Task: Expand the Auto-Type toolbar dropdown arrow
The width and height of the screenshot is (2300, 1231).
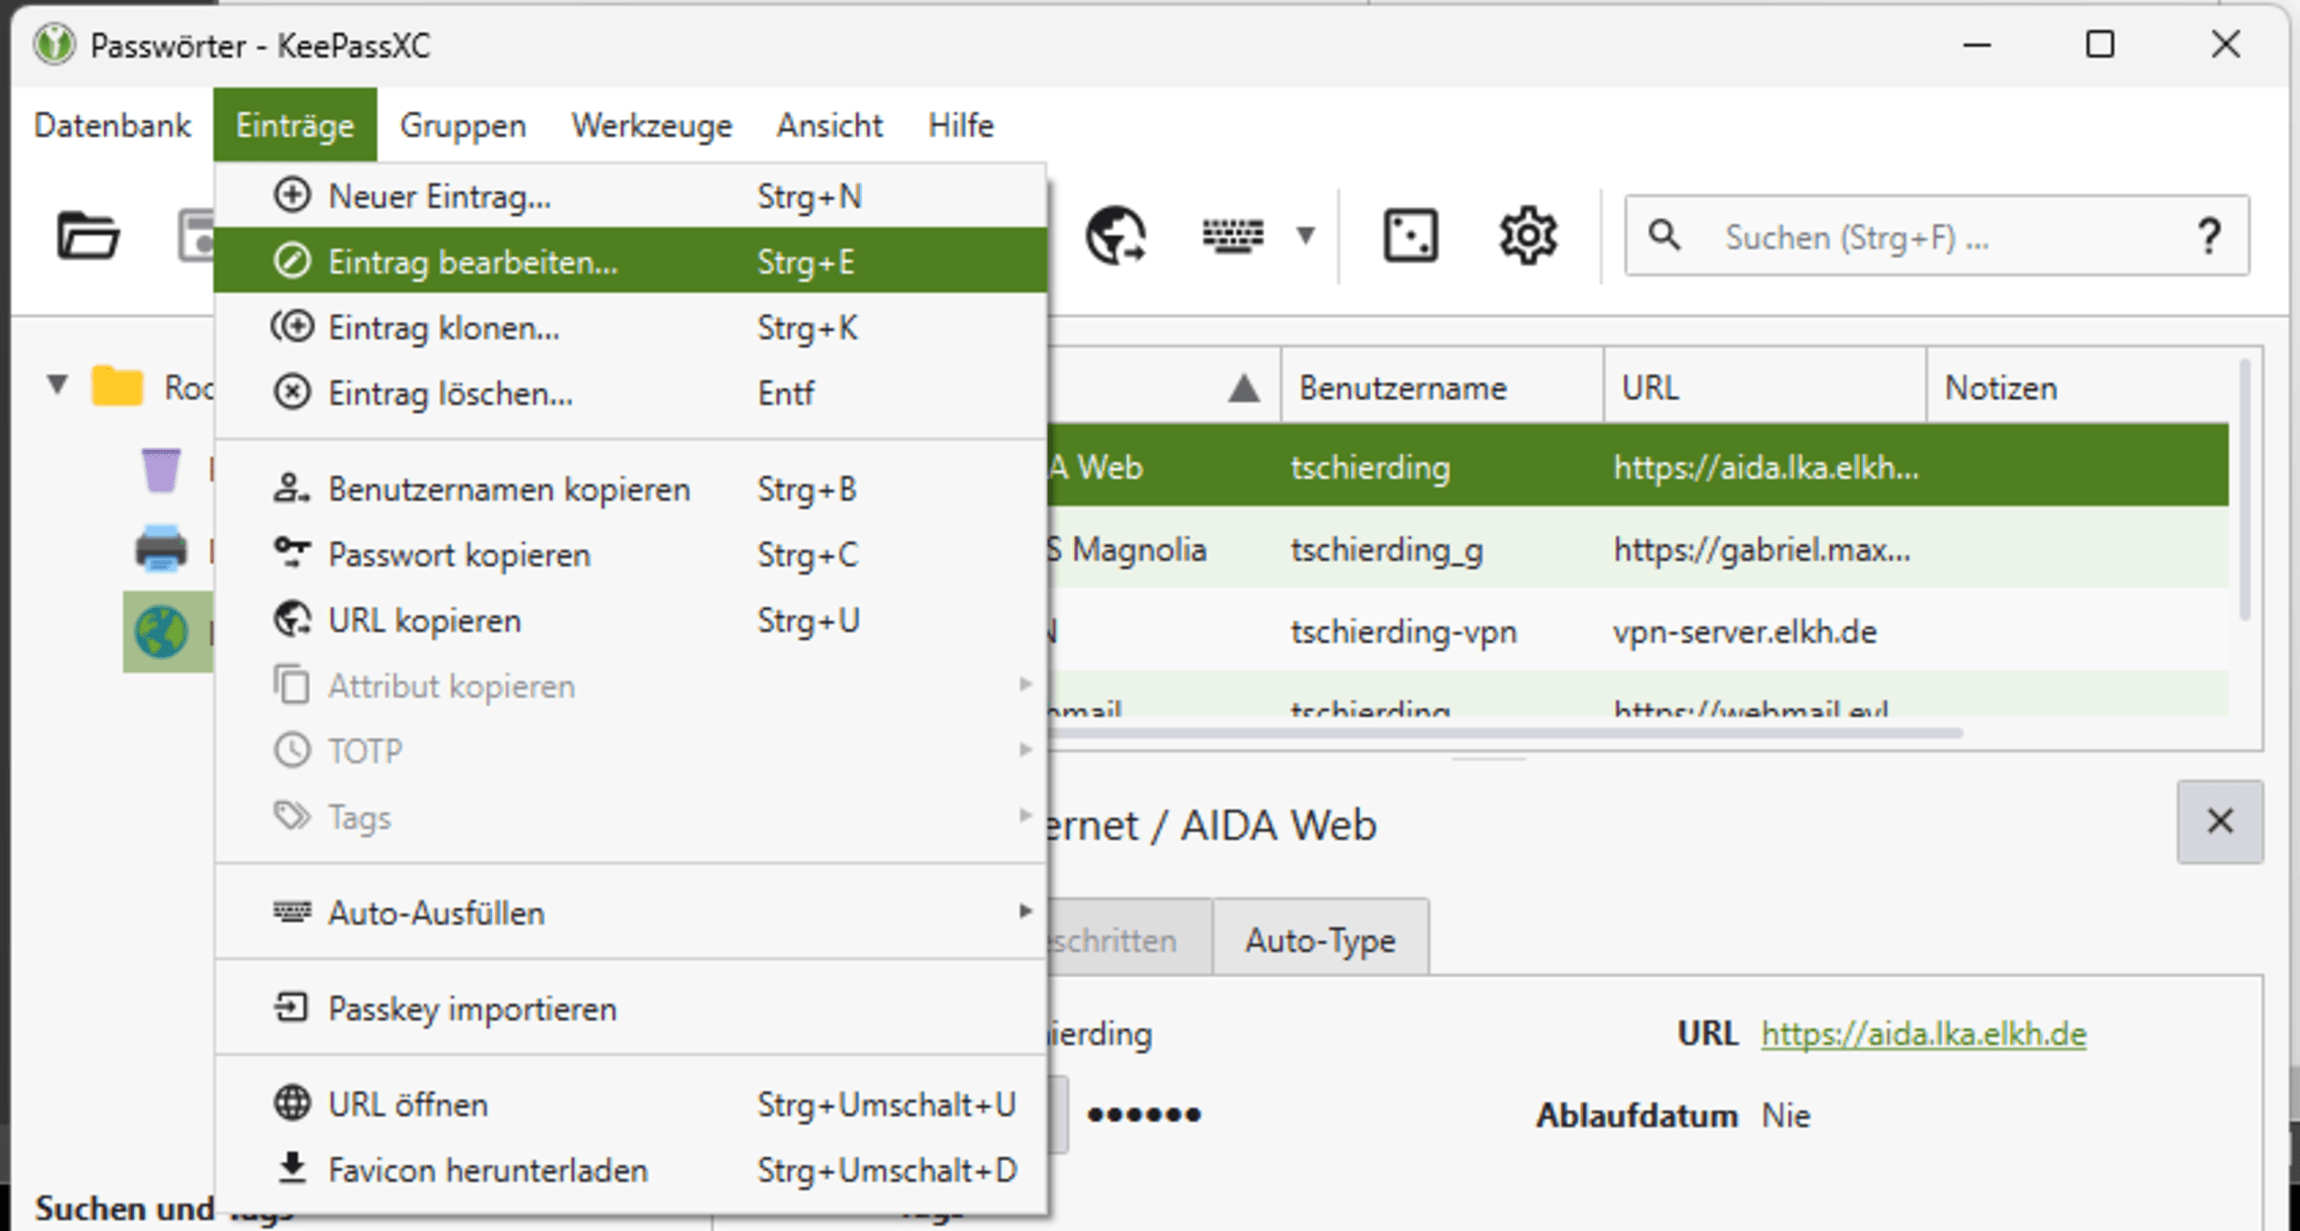Action: pyautogui.click(x=1305, y=236)
